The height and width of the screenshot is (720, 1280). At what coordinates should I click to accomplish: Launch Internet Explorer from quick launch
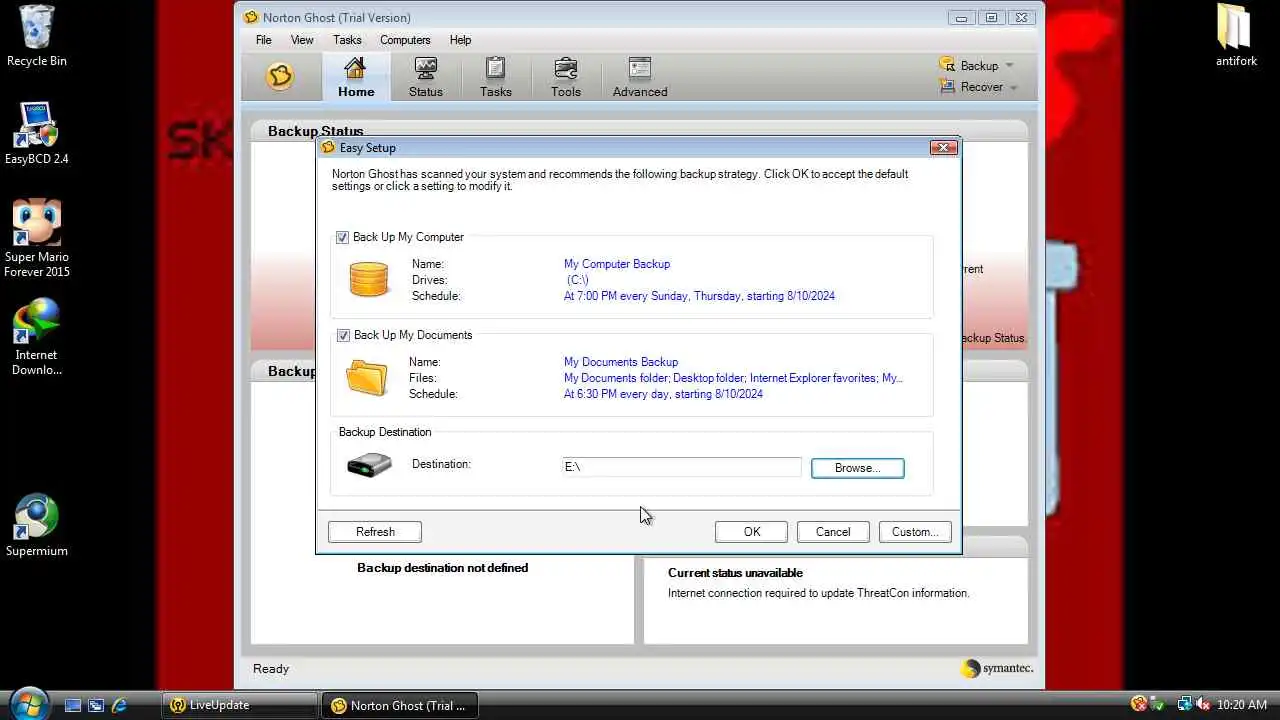(x=119, y=705)
